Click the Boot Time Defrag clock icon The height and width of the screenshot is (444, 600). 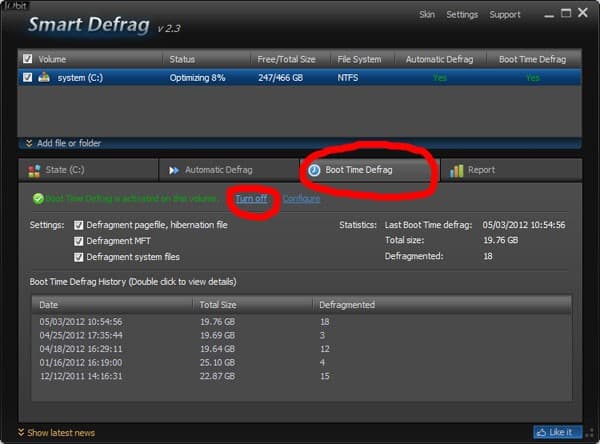pos(314,170)
